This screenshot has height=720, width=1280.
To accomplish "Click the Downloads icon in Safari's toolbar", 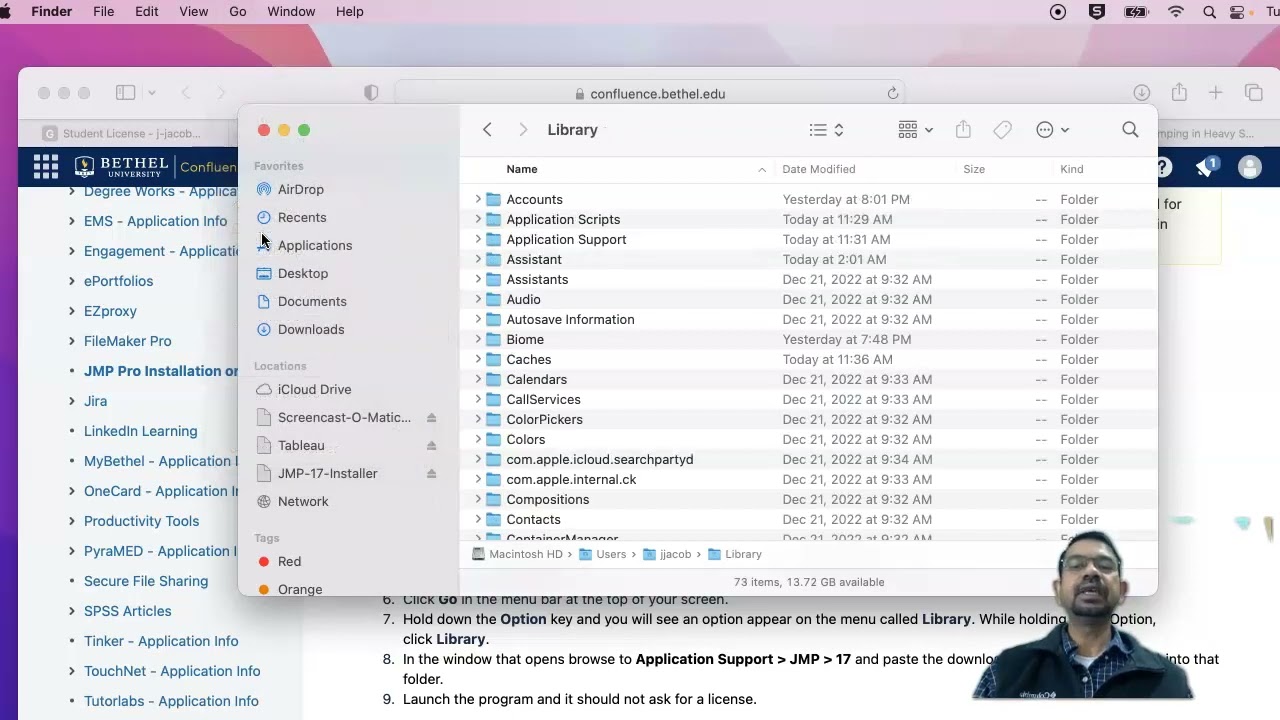I will pyautogui.click(x=1141, y=91).
